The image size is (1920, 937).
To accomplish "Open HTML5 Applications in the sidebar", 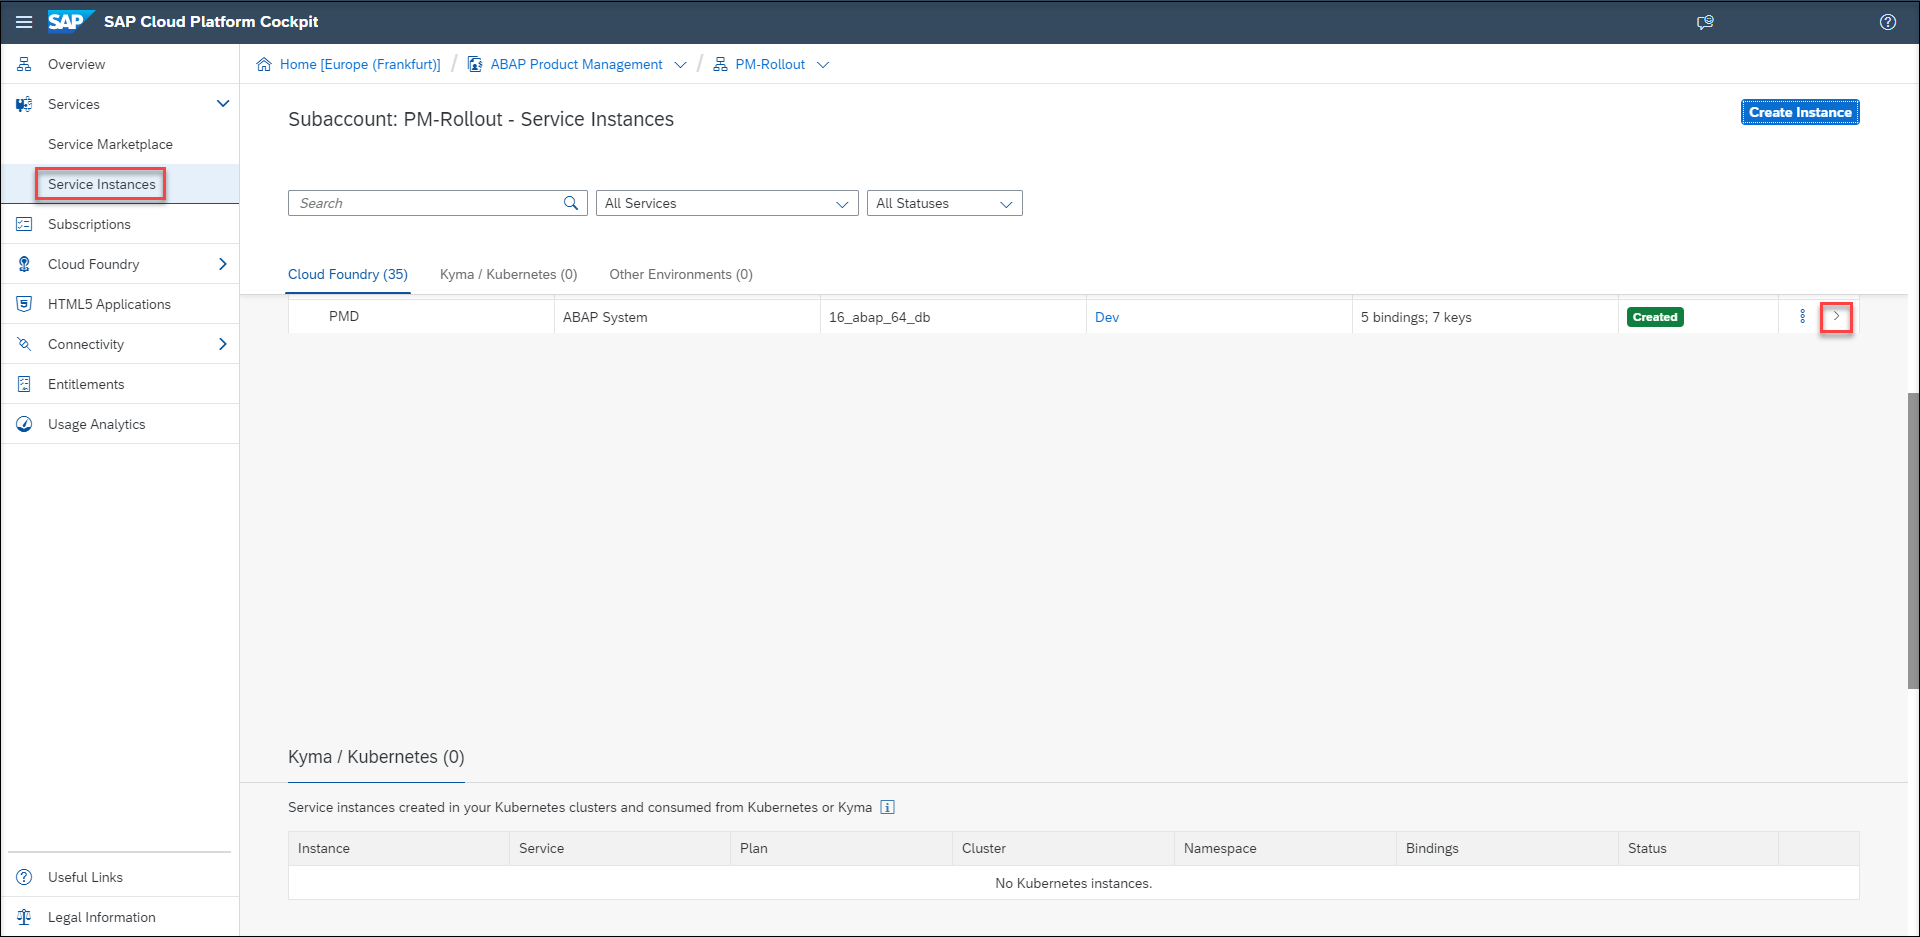I will click(x=109, y=304).
